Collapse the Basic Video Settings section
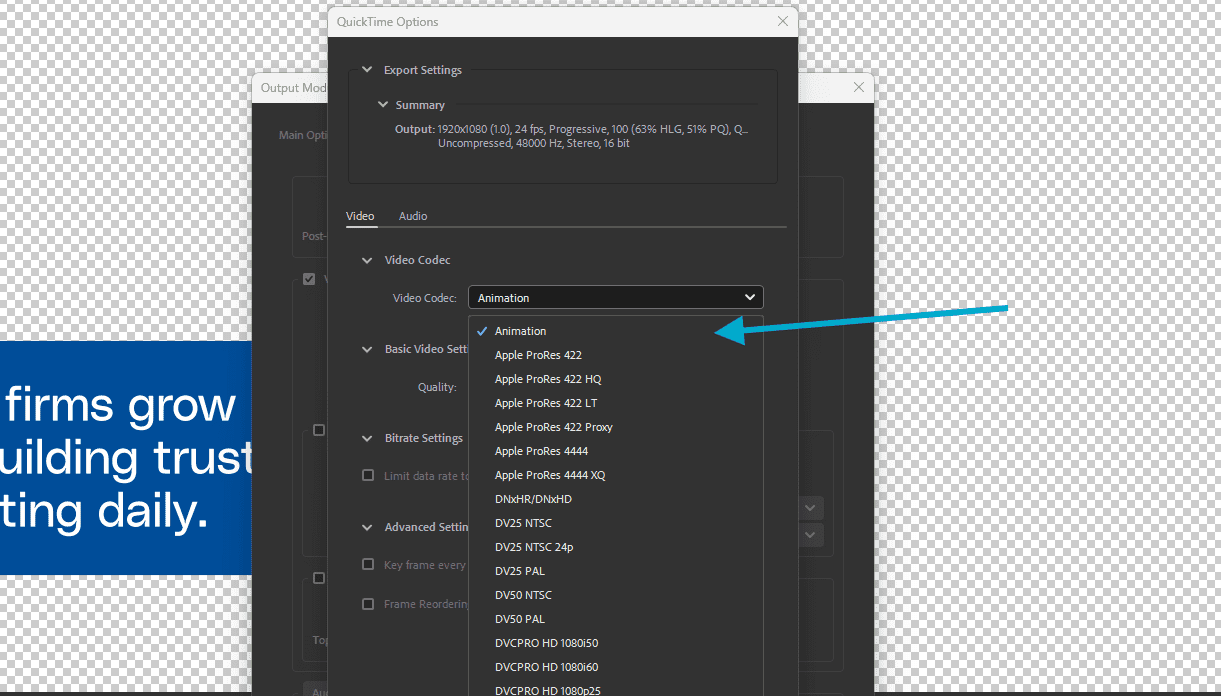 point(367,349)
